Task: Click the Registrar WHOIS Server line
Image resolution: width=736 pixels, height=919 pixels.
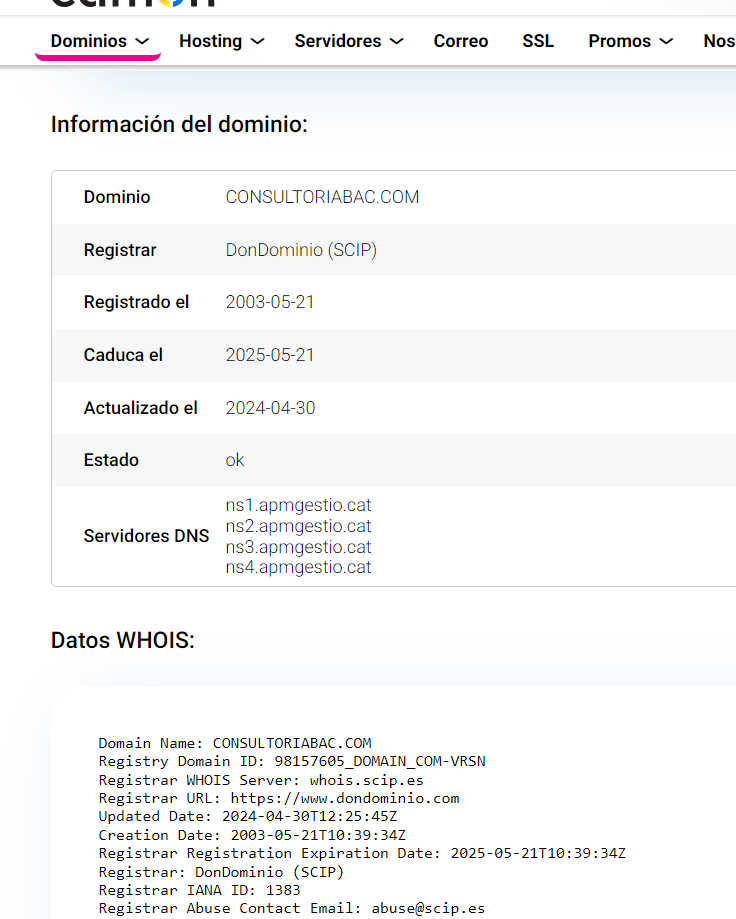Action: point(261,780)
